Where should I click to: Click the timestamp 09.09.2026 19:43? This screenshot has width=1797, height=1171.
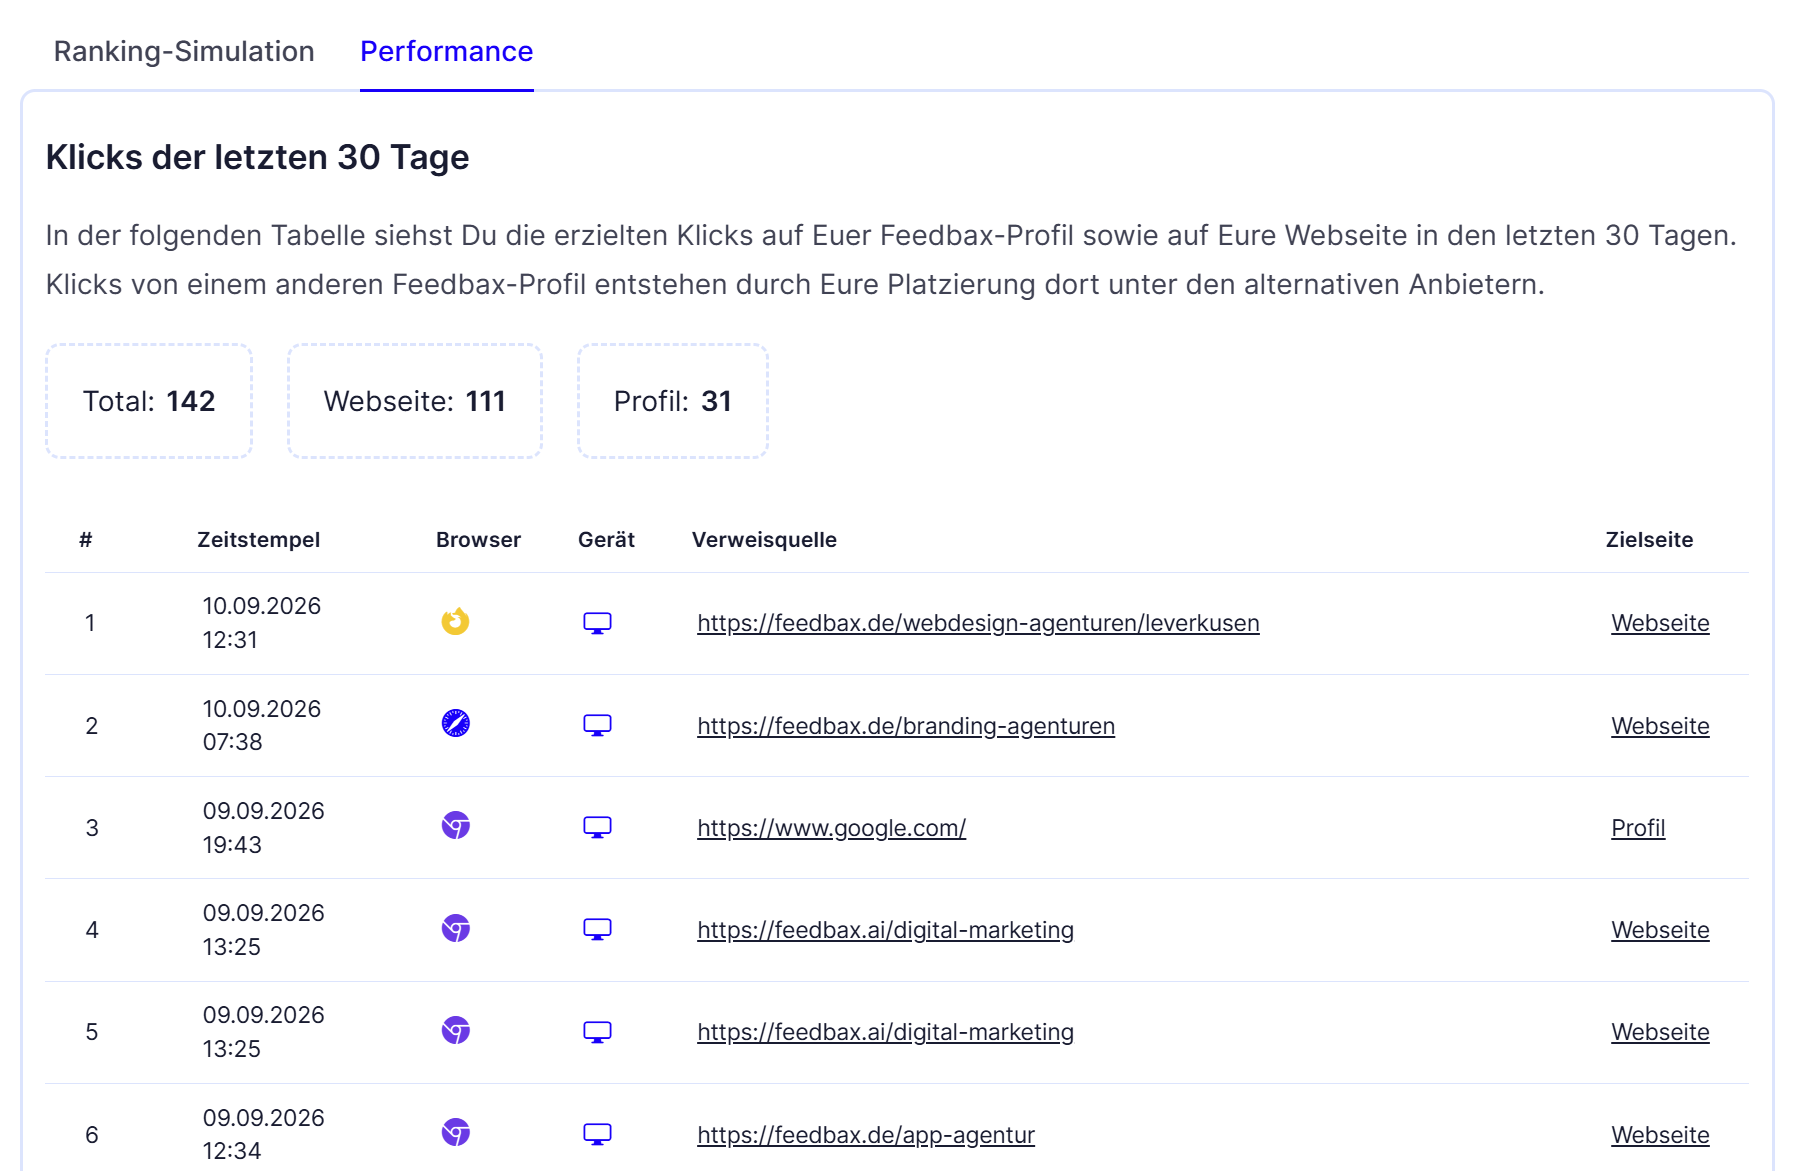click(x=264, y=828)
